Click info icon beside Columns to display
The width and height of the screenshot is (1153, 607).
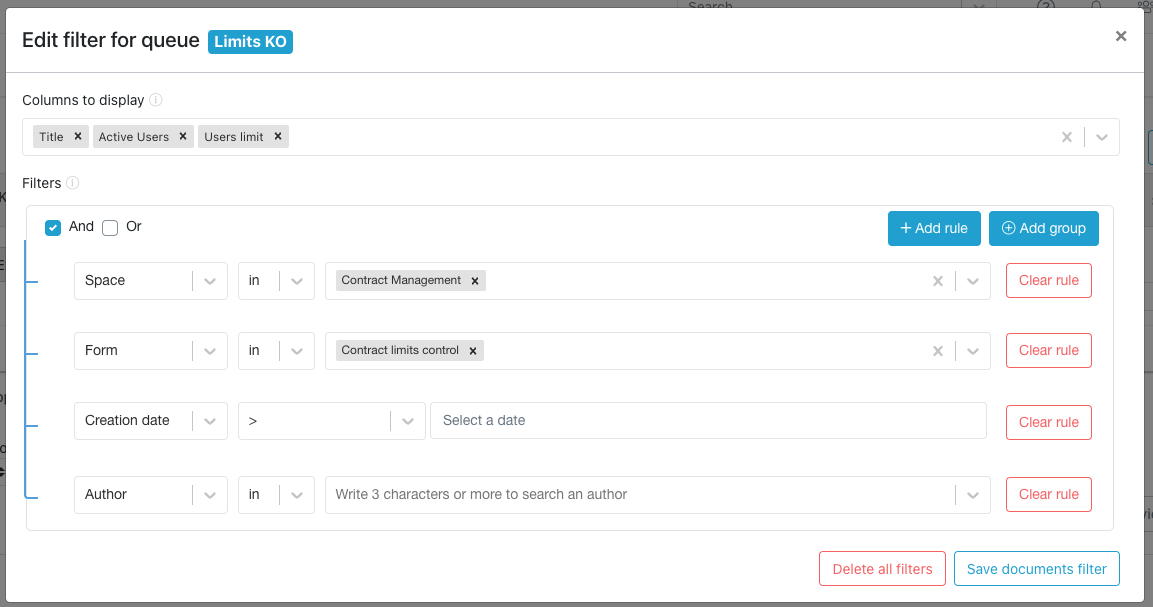(156, 100)
